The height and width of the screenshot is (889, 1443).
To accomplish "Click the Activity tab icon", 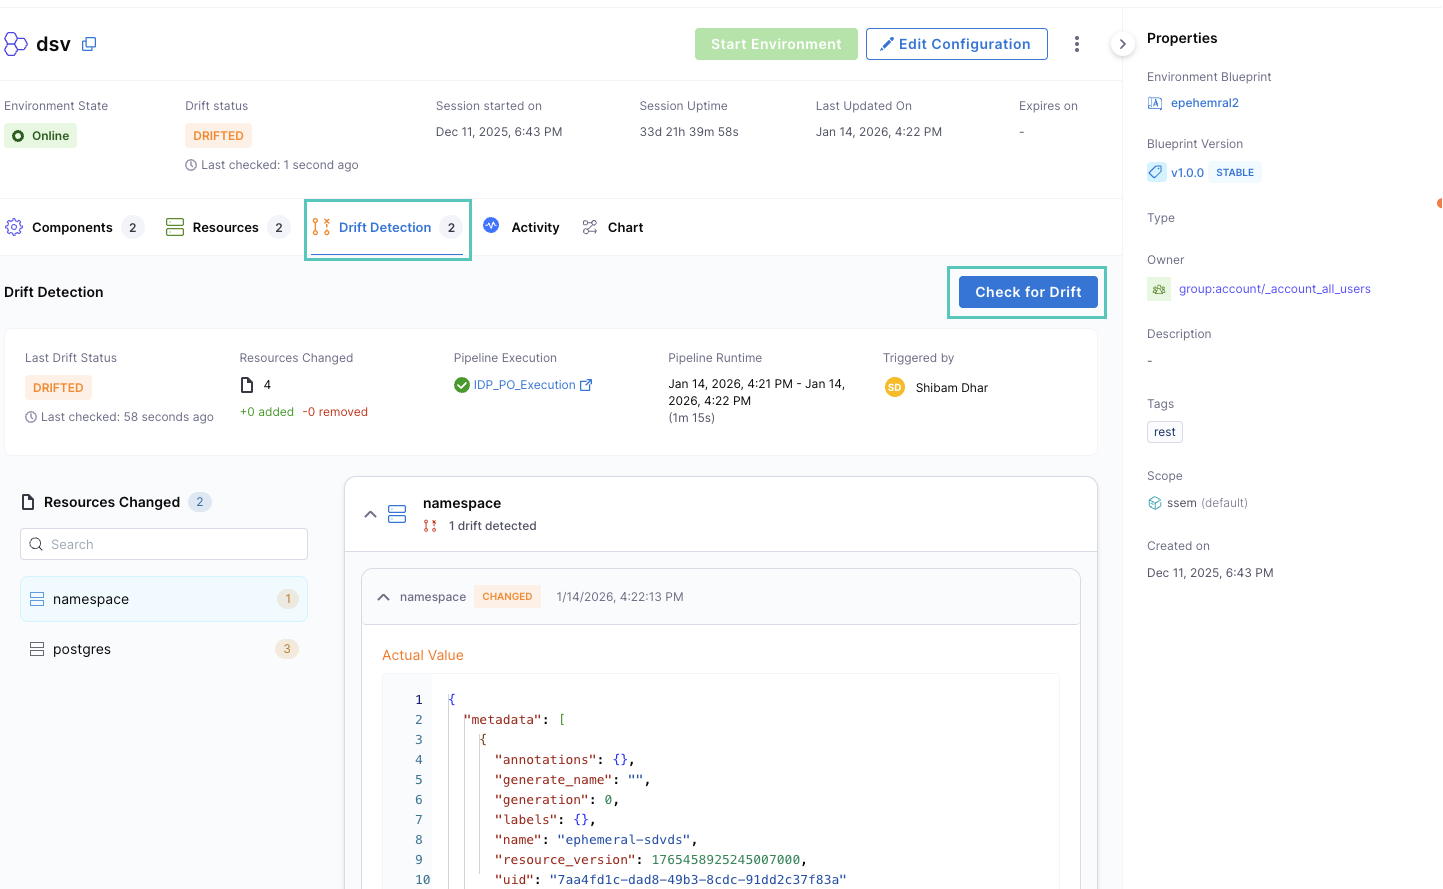I will 491,226.
